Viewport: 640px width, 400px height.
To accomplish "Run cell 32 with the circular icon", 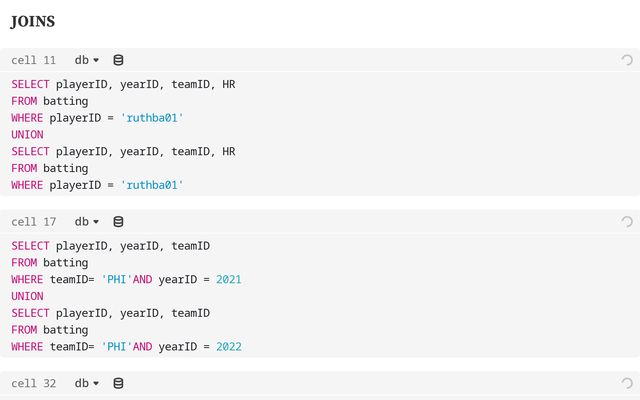I will tap(627, 384).
